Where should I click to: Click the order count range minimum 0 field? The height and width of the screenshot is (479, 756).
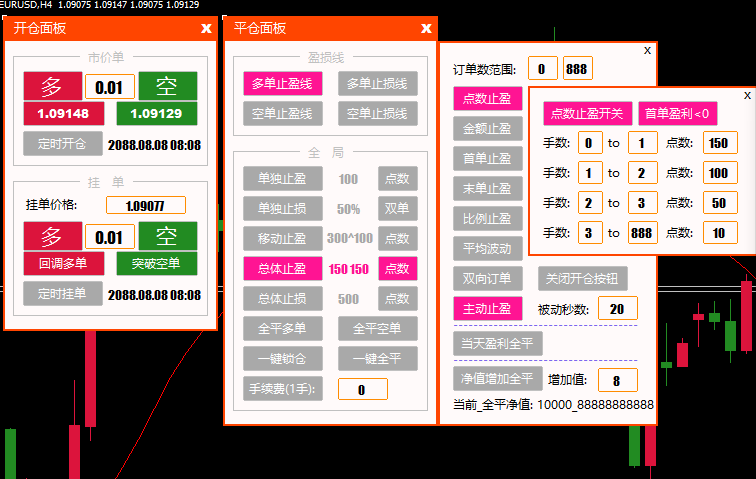542,68
